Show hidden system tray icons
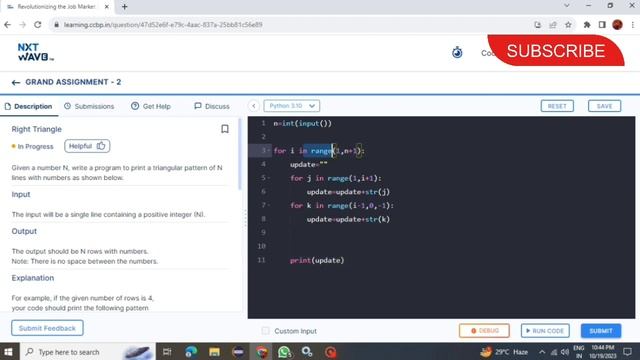Viewport: 640px width, 360px height. 542,352
